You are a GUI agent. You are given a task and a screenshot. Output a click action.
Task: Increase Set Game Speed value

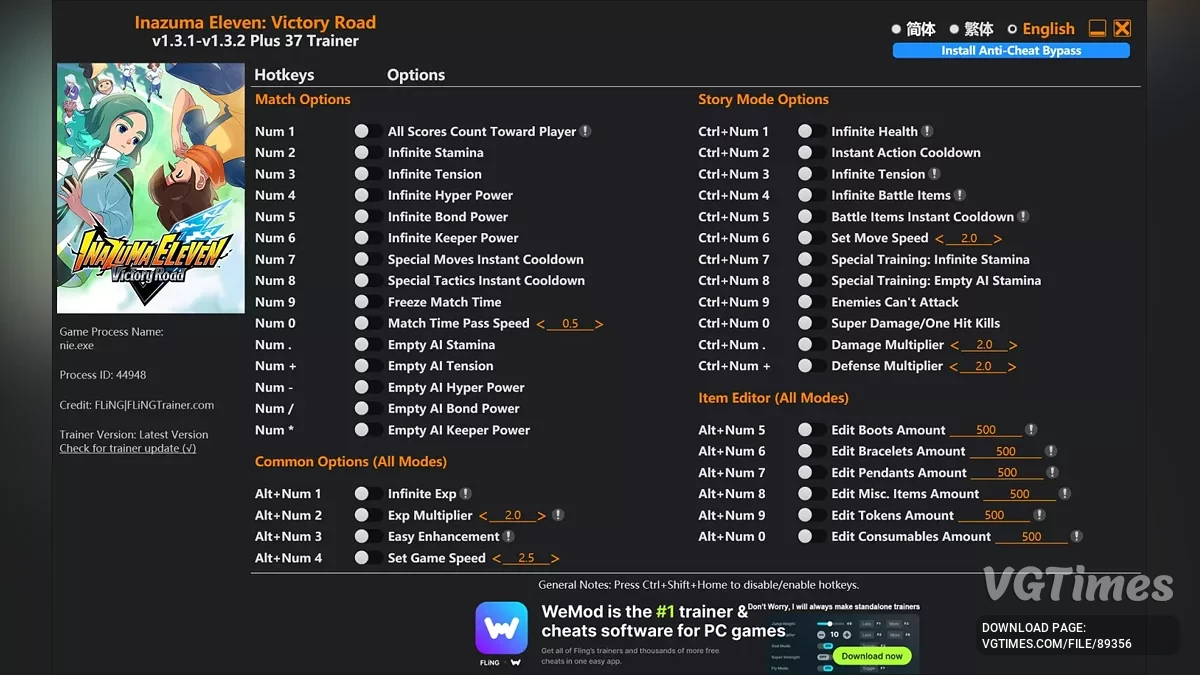(x=555, y=559)
